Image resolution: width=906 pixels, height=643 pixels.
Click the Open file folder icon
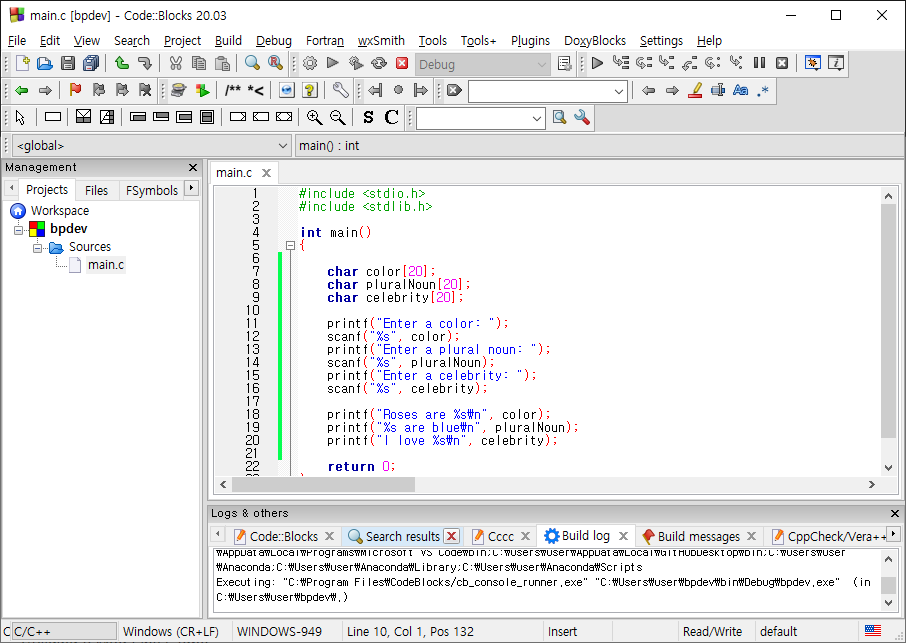point(45,64)
